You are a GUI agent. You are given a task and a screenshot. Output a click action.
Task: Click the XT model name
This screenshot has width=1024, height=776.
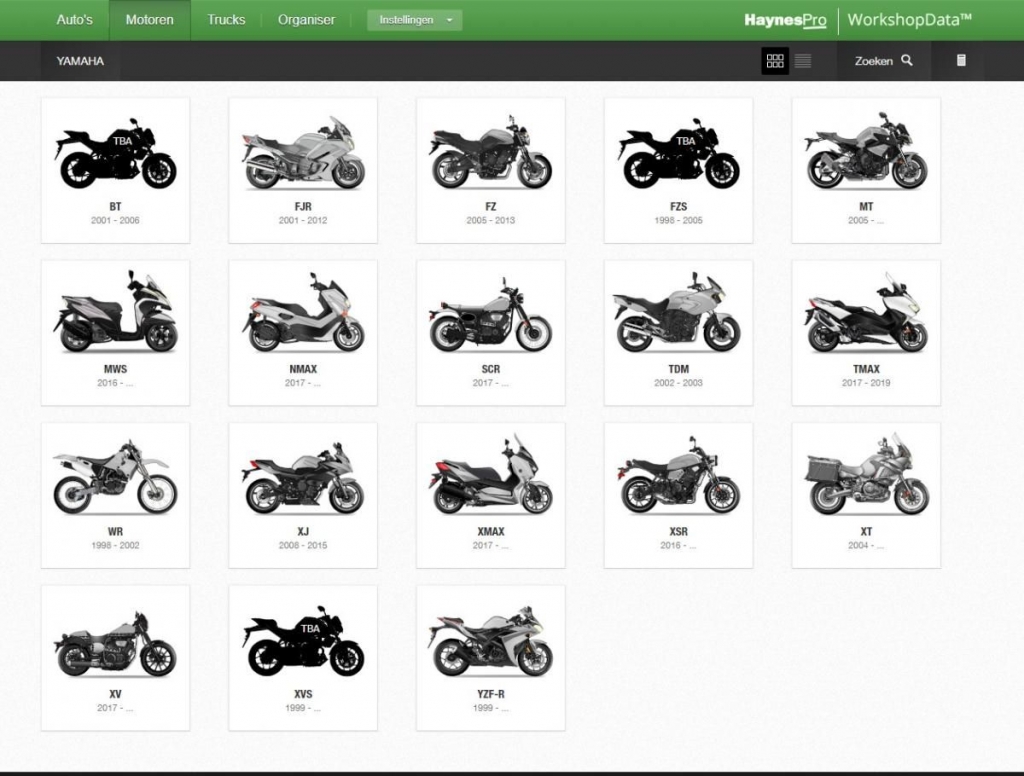coord(866,532)
